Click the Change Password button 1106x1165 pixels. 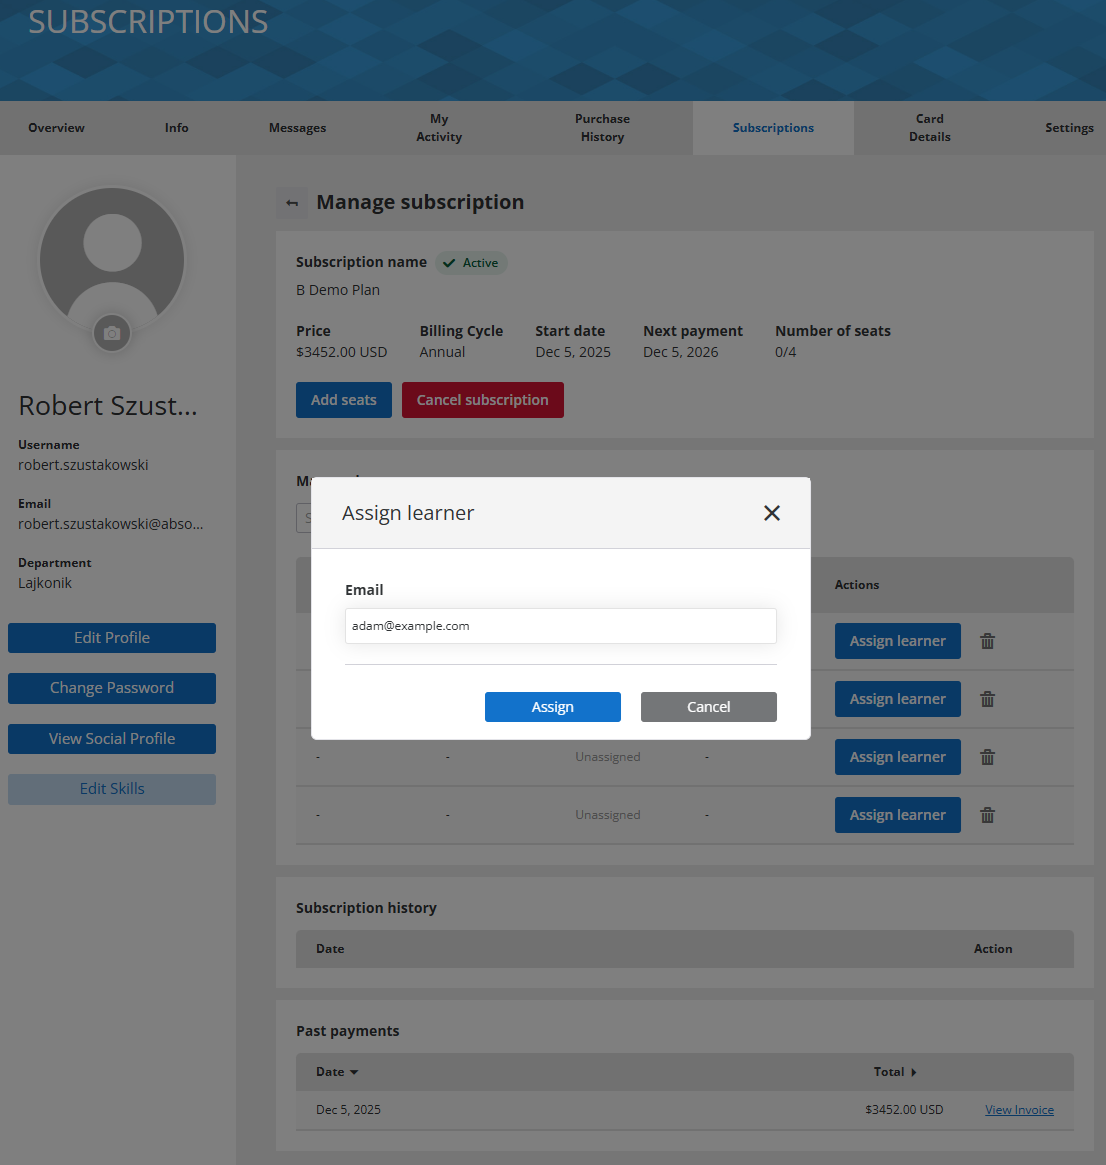coord(112,688)
